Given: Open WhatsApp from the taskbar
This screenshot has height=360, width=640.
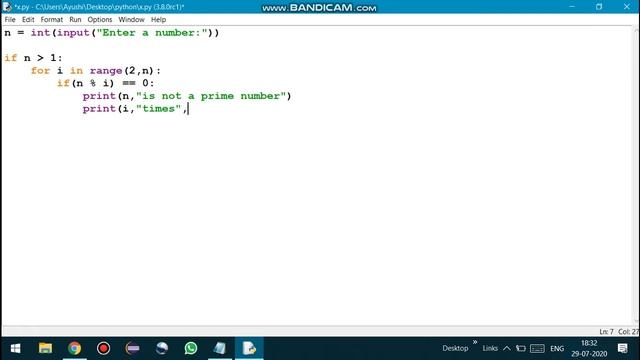Looking at the screenshot, I should coord(191,348).
